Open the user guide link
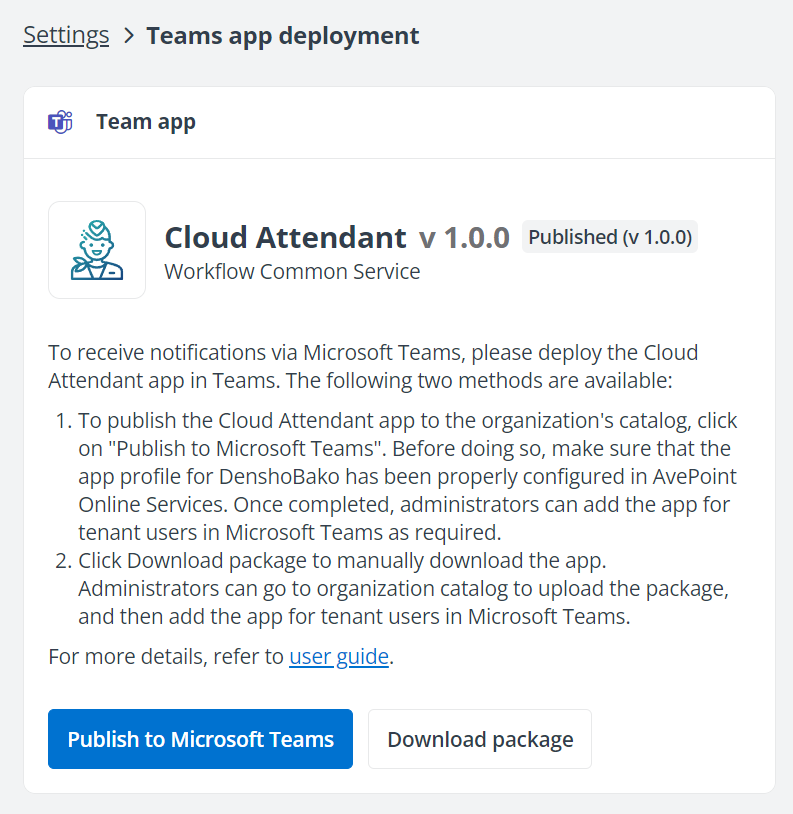 pyautogui.click(x=339, y=657)
